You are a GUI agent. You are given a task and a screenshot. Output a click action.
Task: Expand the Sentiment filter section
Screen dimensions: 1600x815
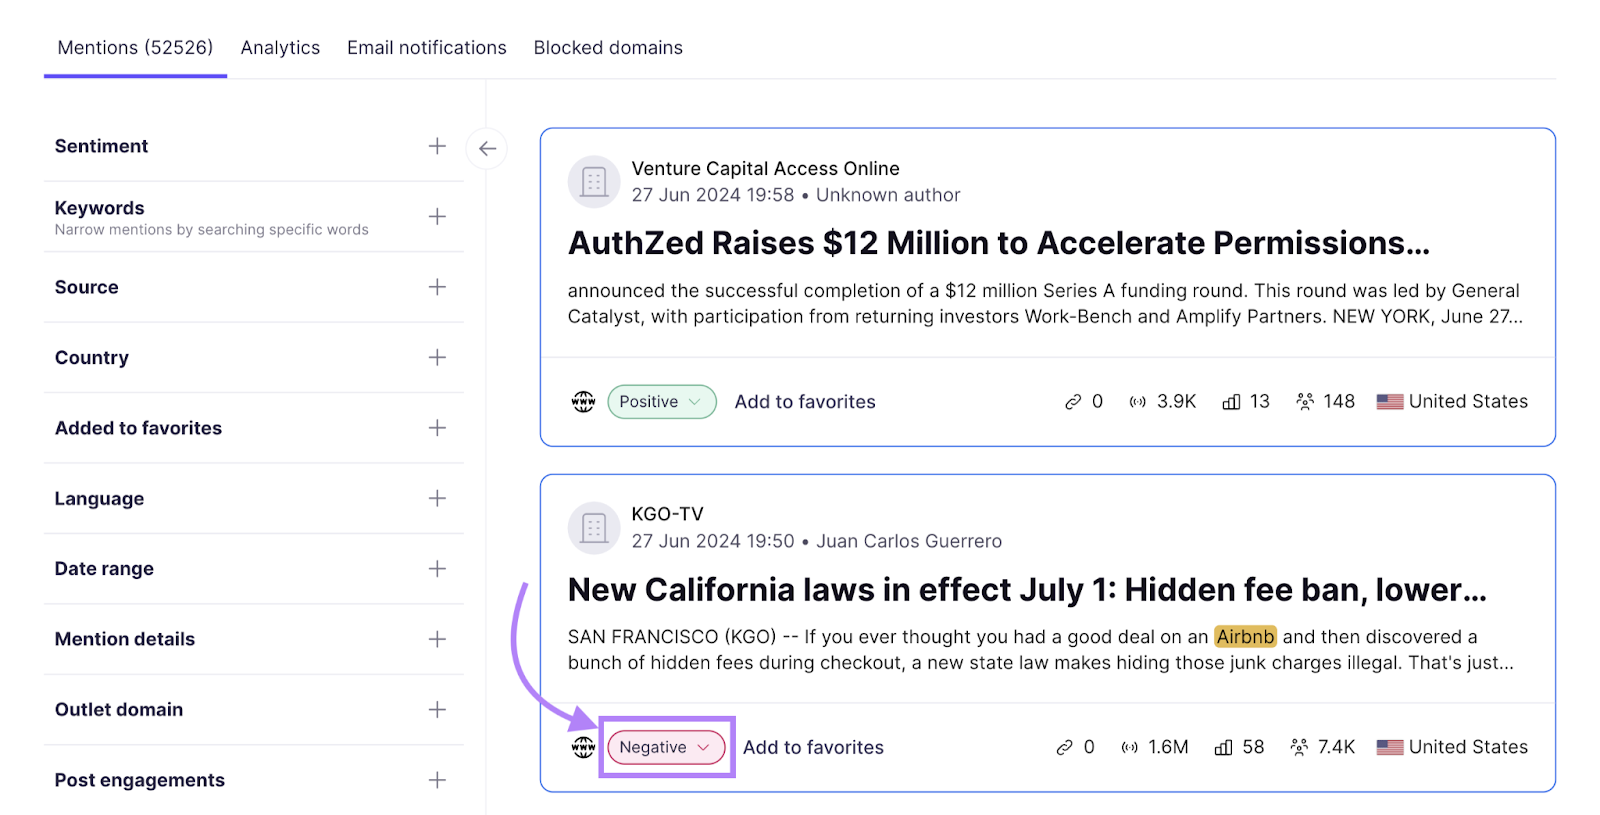pos(437,145)
